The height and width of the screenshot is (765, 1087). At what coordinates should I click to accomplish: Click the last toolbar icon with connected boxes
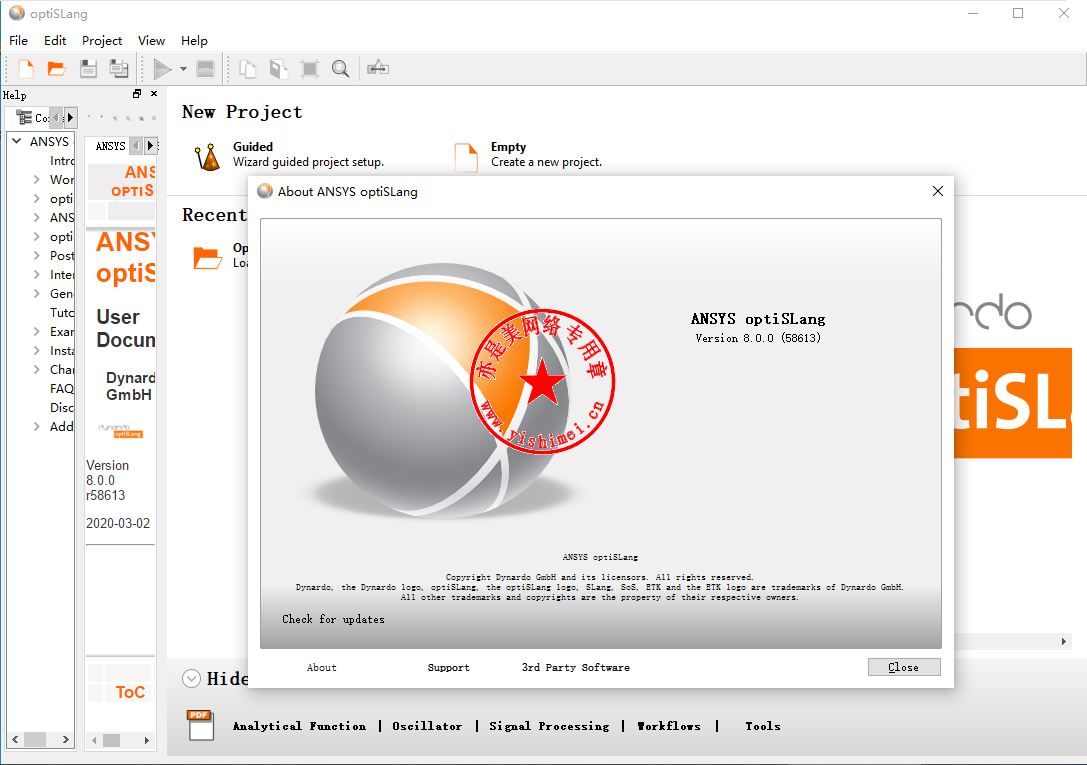point(378,68)
